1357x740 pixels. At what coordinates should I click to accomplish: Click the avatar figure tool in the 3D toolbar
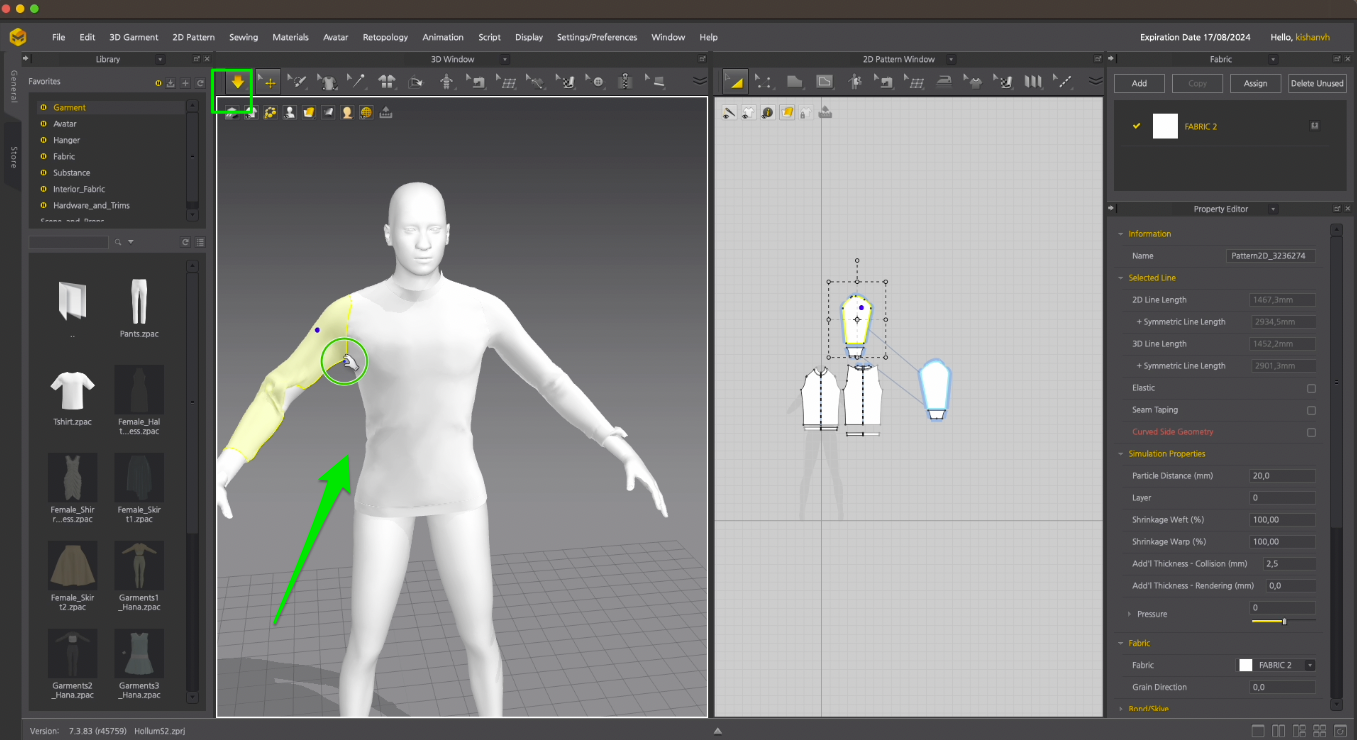pos(445,82)
